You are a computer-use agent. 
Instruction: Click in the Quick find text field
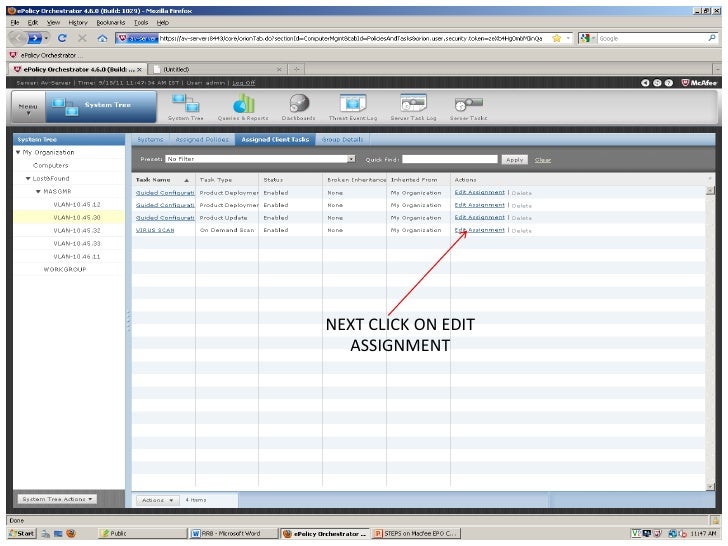[x=449, y=159]
